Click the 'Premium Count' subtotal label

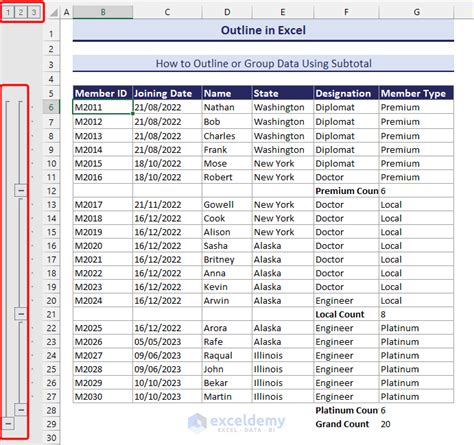click(346, 191)
